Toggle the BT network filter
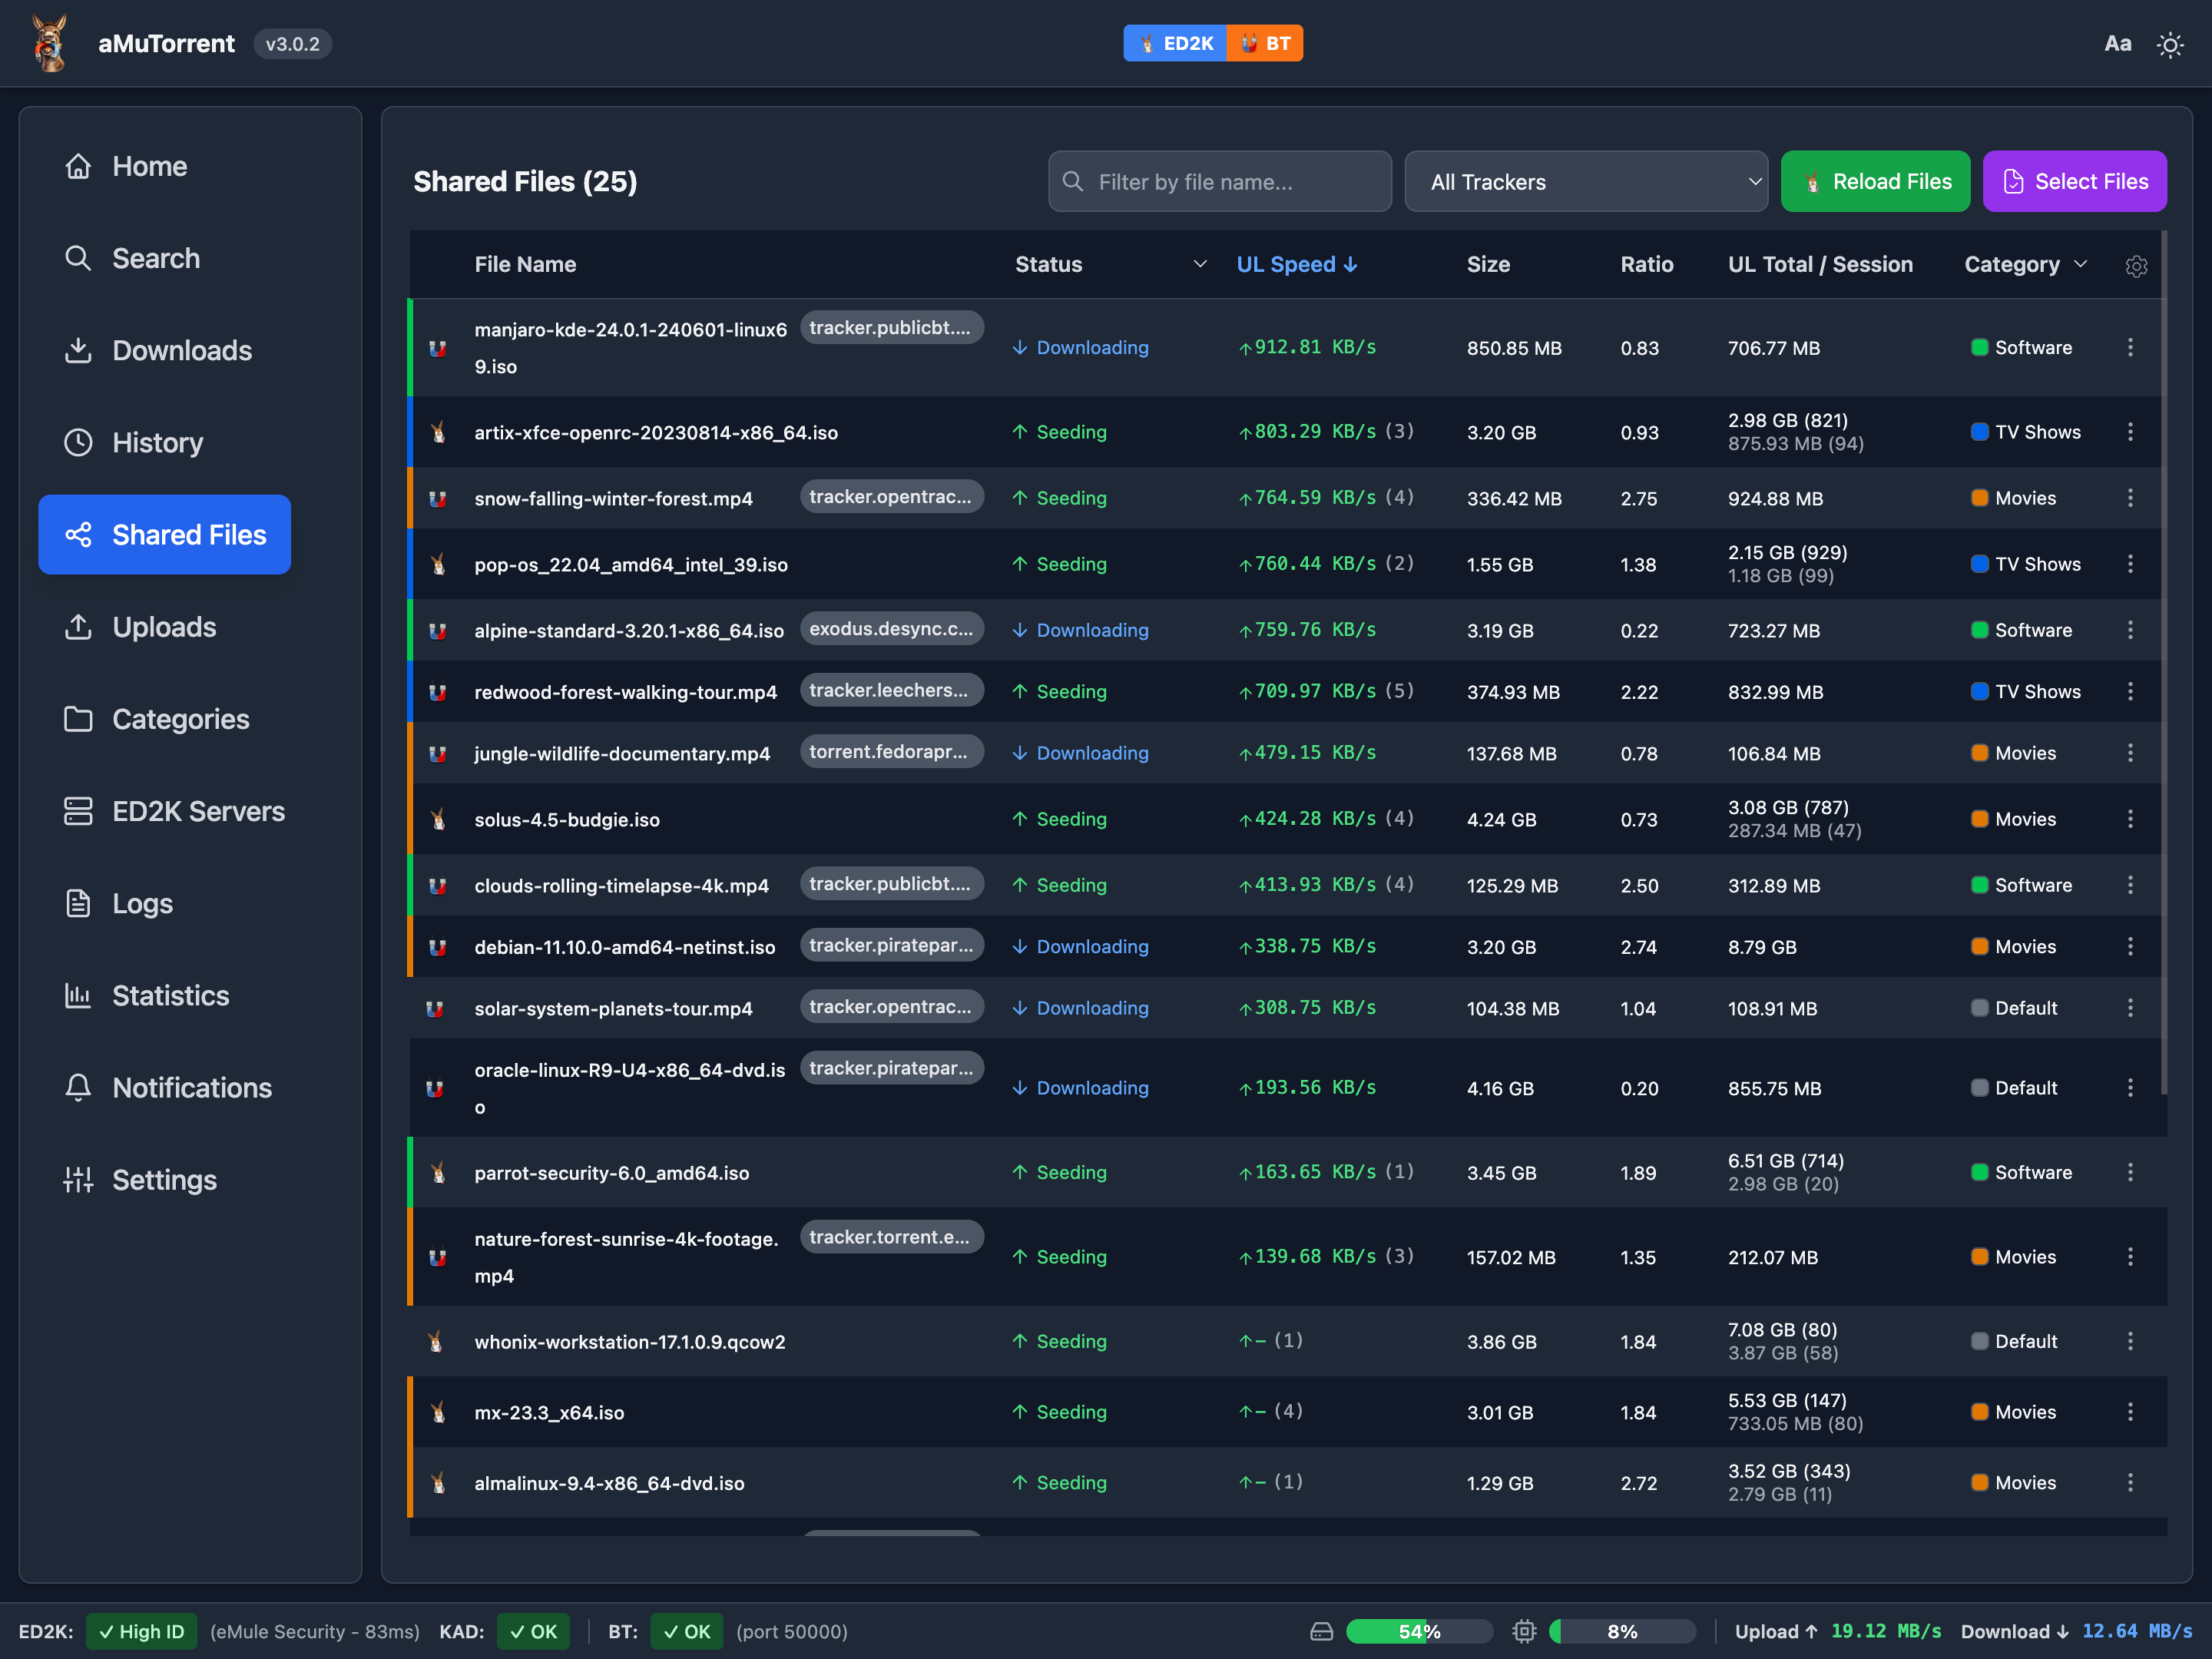 pos(1265,44)
